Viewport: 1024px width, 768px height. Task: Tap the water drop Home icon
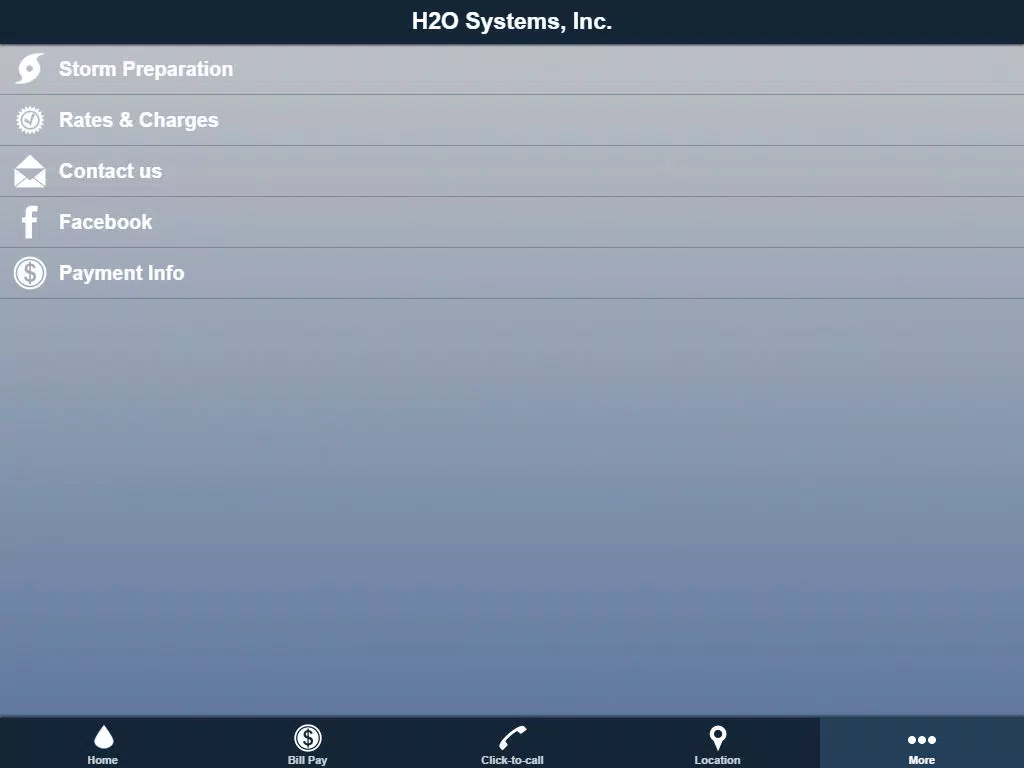click(103, 738)
